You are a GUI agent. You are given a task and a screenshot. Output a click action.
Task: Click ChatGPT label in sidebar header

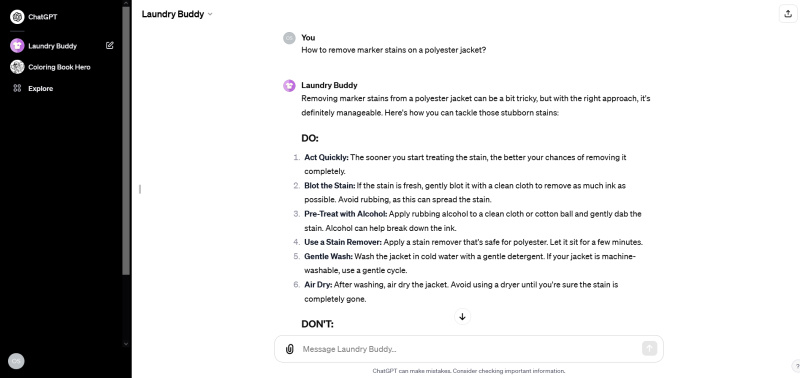(x=43, y=17)
